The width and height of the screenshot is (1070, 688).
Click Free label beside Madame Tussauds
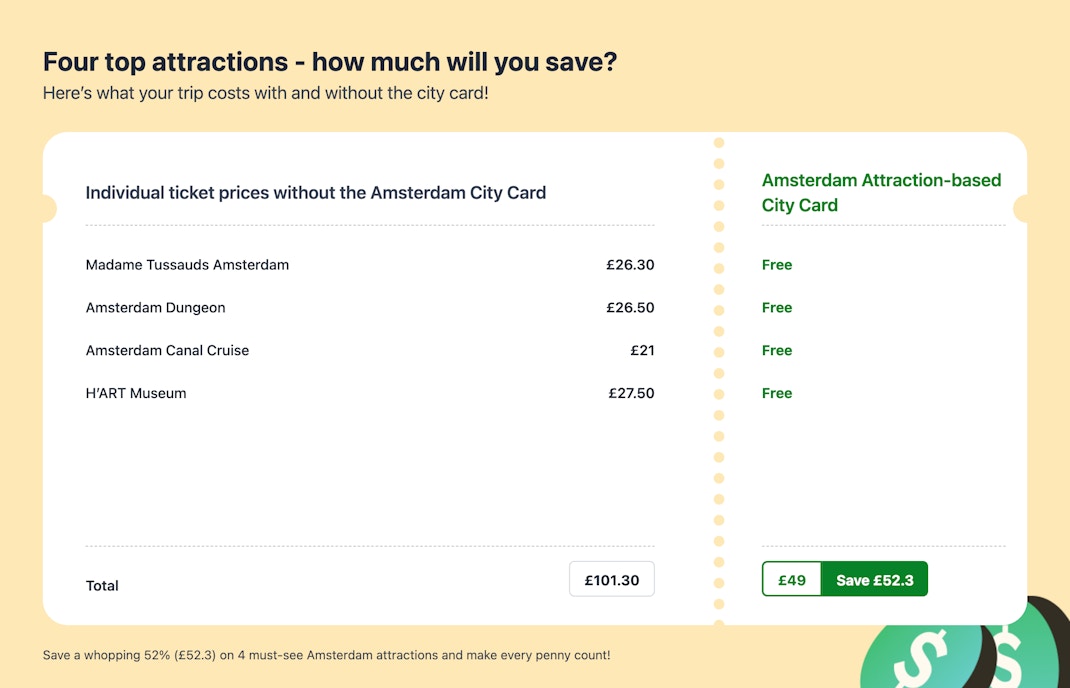tap(777, 265)
